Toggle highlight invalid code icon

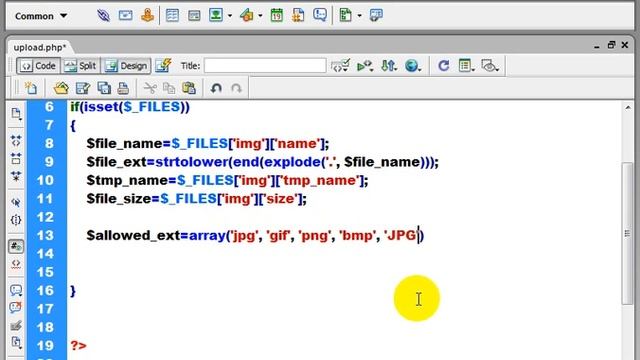point(16,264)
